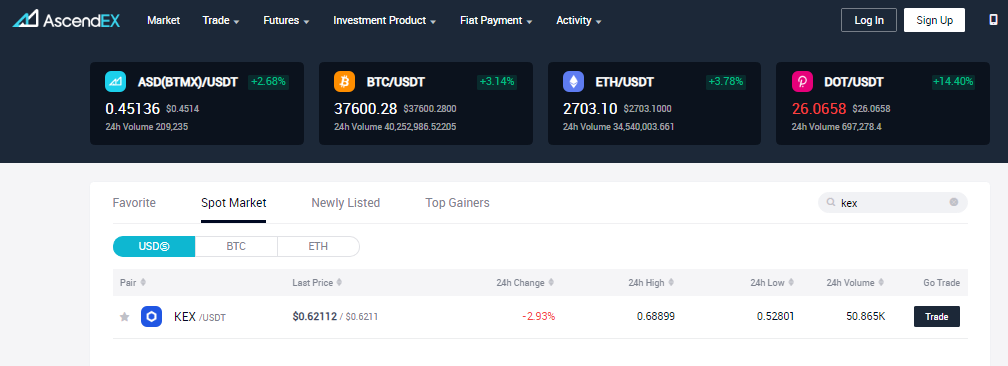Click the Go Trade column header
Viewport: 1008px width, 366px height.
tap(941, 282)
